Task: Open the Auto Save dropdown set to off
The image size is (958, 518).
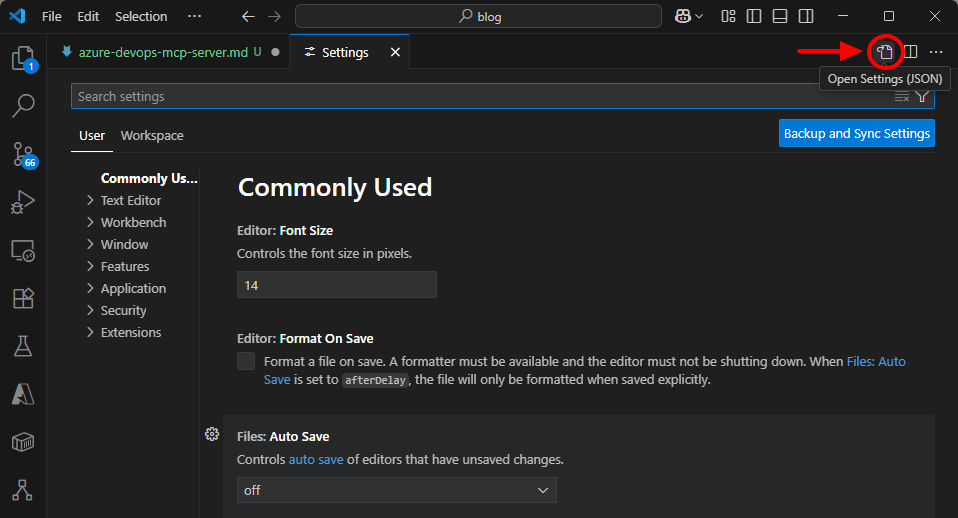Action: (x=396, y=490)
